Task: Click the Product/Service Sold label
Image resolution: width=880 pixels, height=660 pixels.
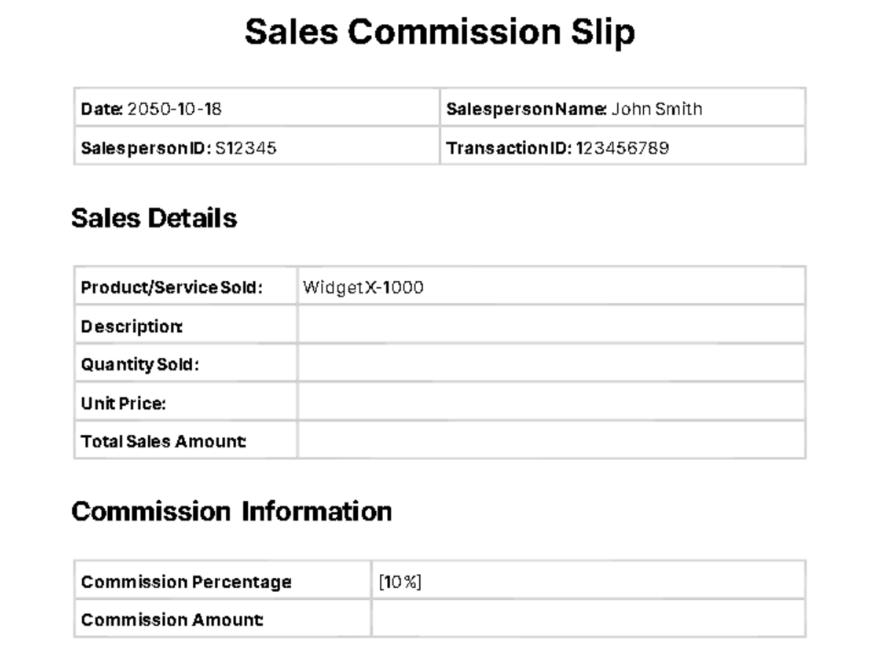Action: 171,288
